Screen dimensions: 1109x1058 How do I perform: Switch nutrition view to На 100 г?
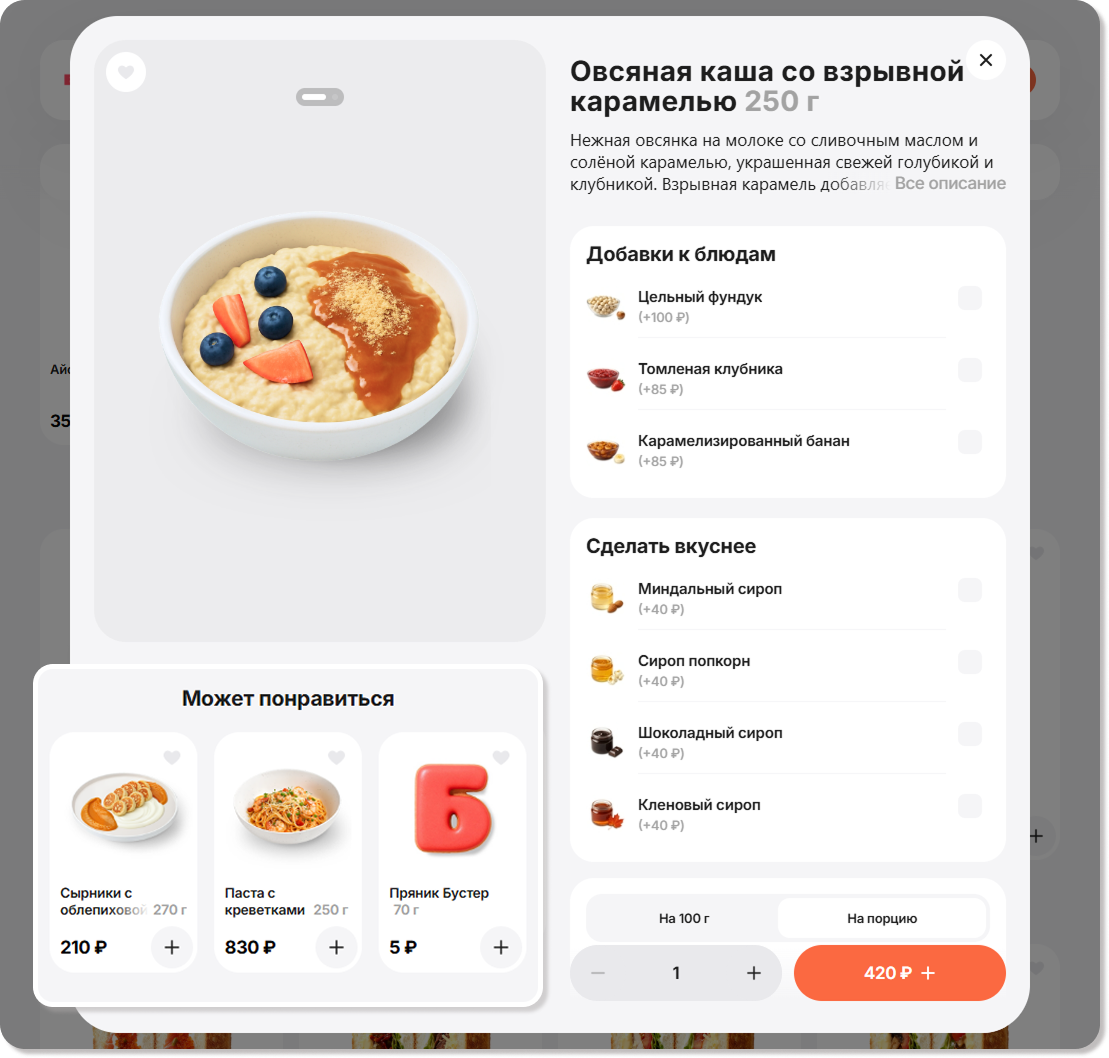click(x=683, y=919)
